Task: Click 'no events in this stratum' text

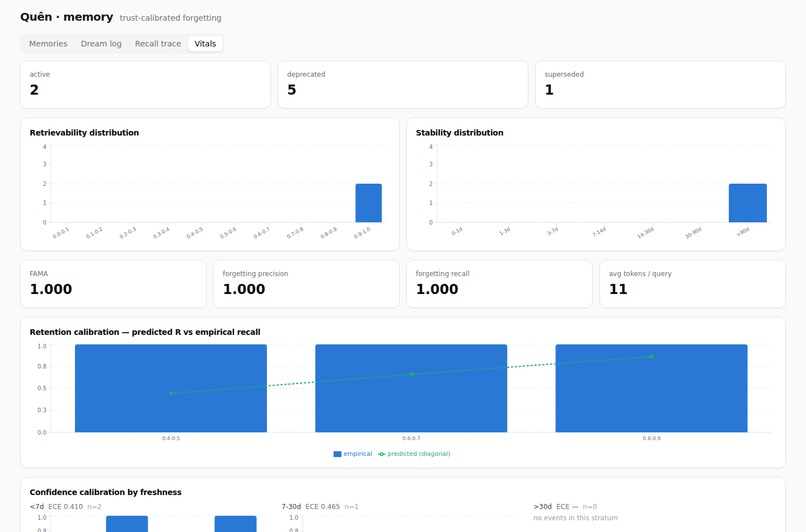Action: (x=575, y=518)
